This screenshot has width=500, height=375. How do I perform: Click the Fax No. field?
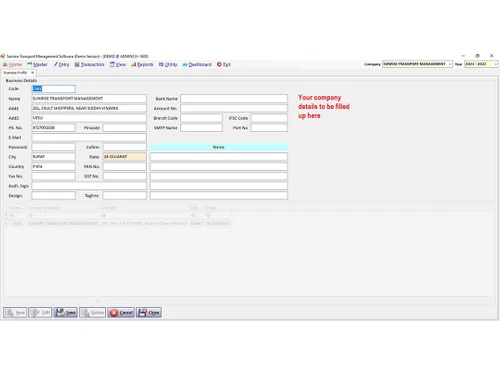54,176
